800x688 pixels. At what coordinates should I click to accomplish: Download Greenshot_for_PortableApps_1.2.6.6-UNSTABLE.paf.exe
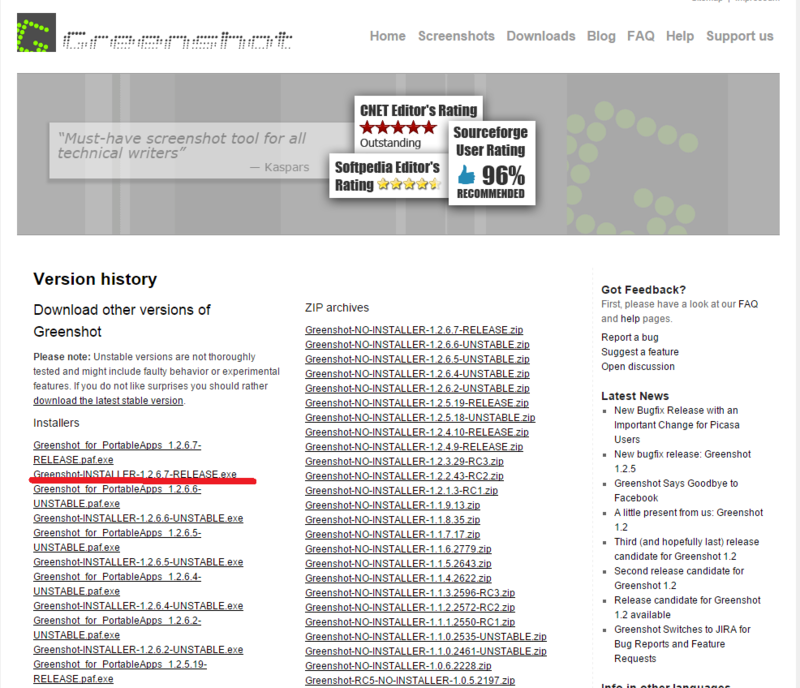point(117,496)
